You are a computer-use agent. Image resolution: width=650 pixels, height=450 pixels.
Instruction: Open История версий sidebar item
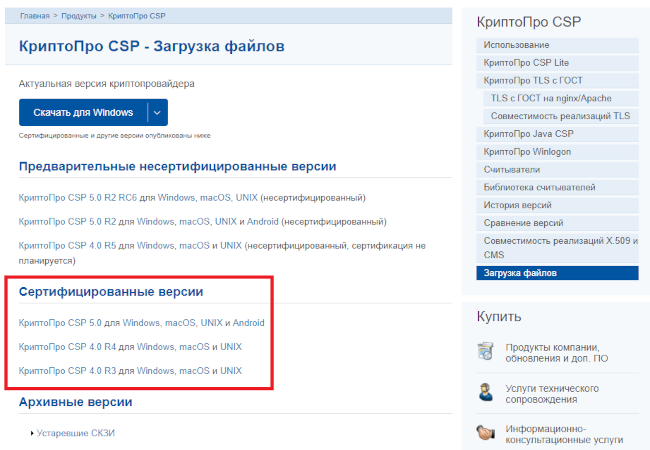click(x=557, y=205)
